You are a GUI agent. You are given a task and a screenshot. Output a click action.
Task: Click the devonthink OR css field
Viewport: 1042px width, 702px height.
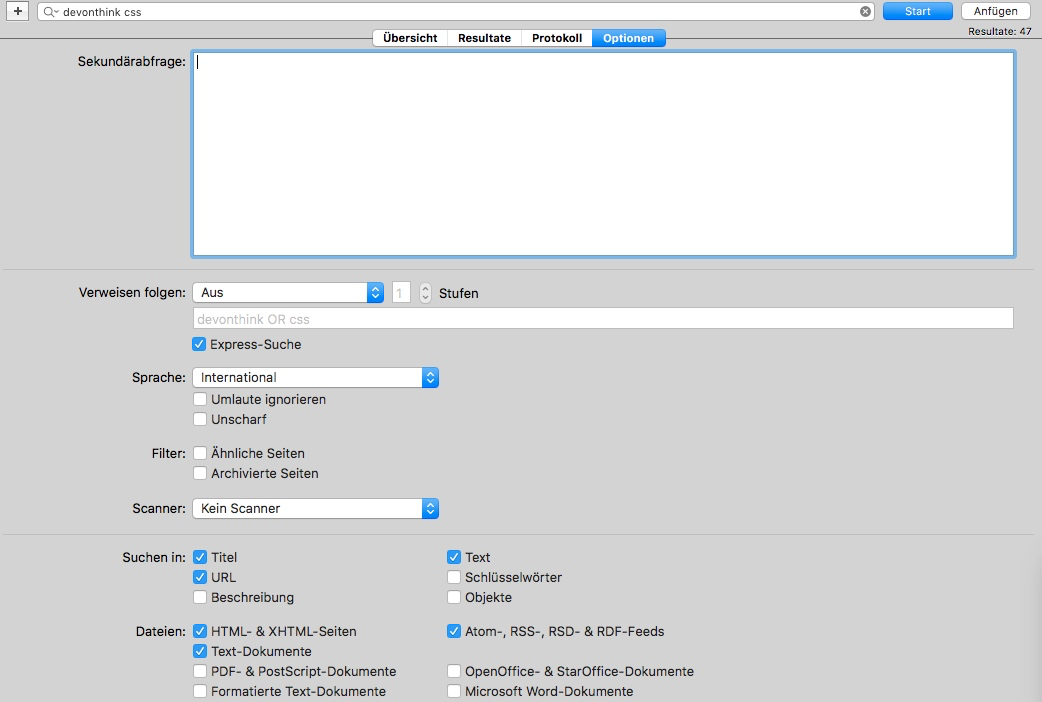point(602,319)
